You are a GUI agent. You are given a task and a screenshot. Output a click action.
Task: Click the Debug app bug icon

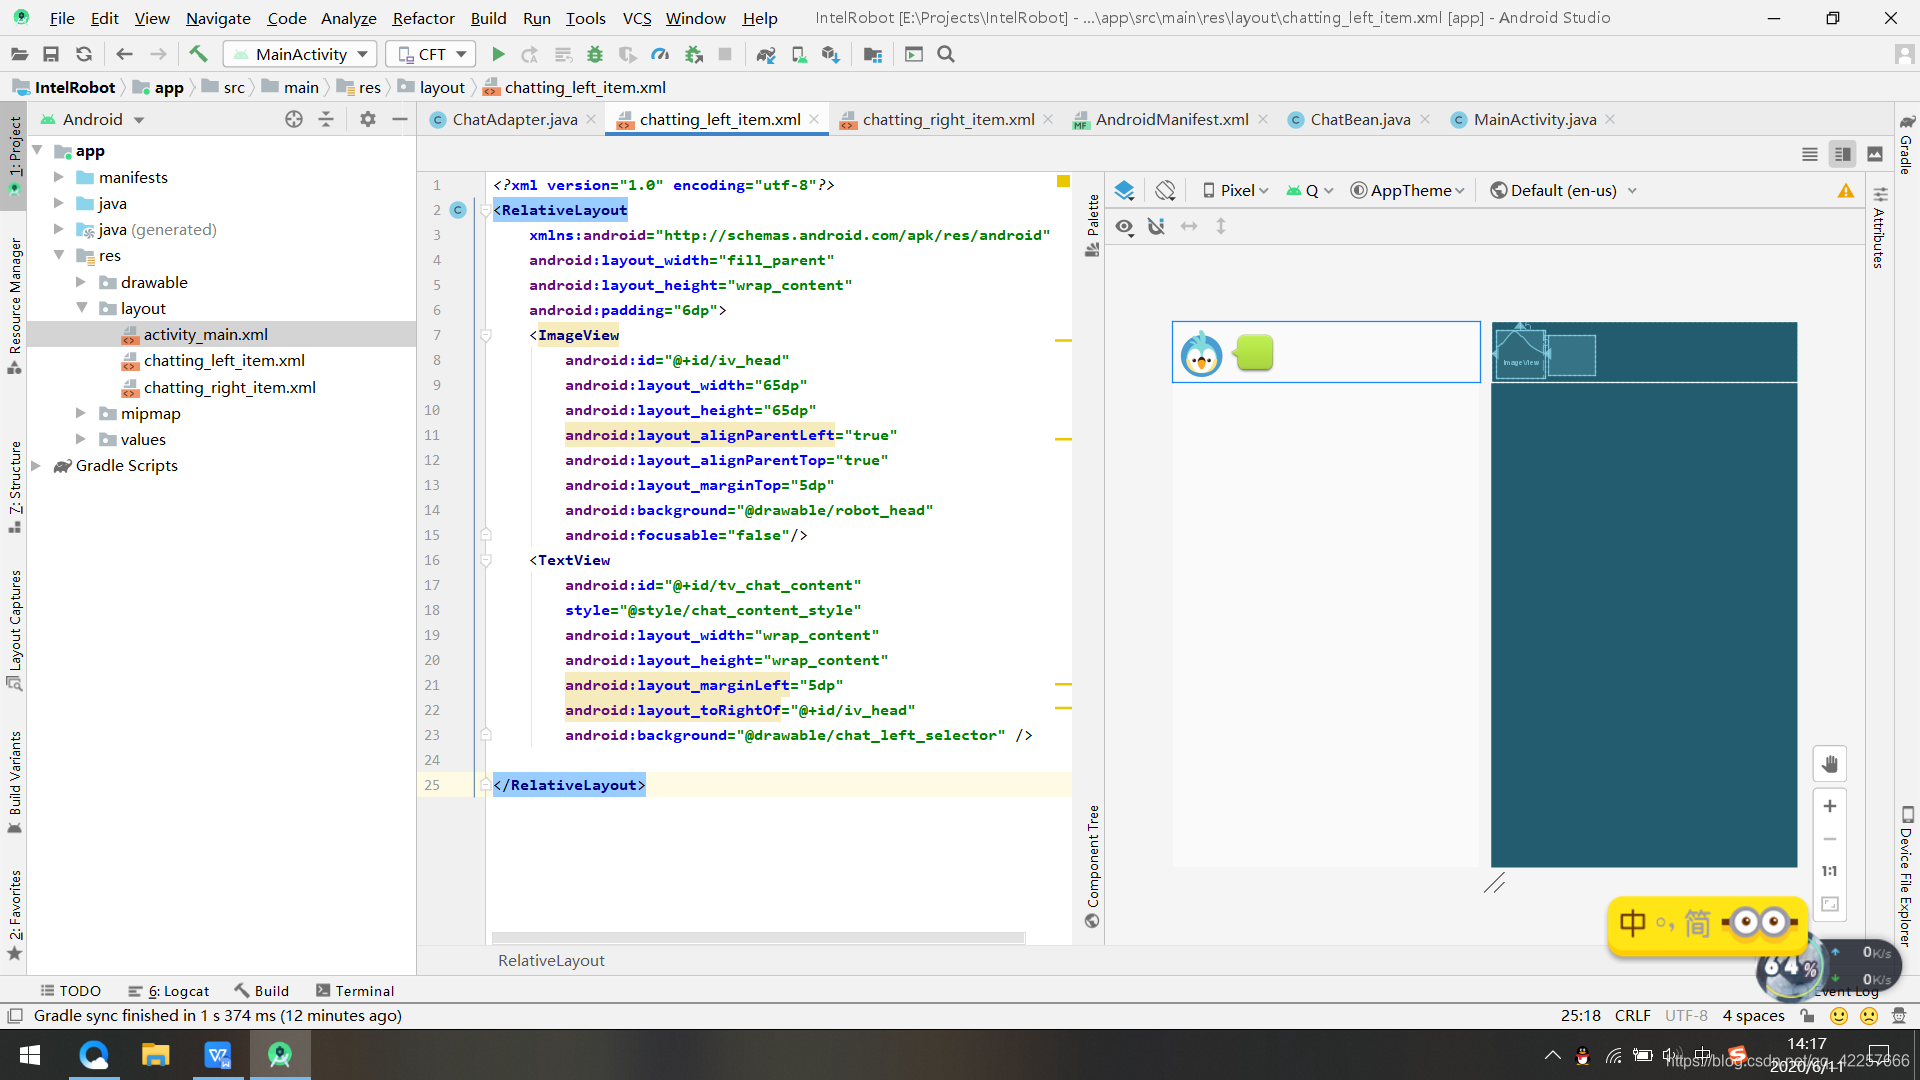pos(595,54)
